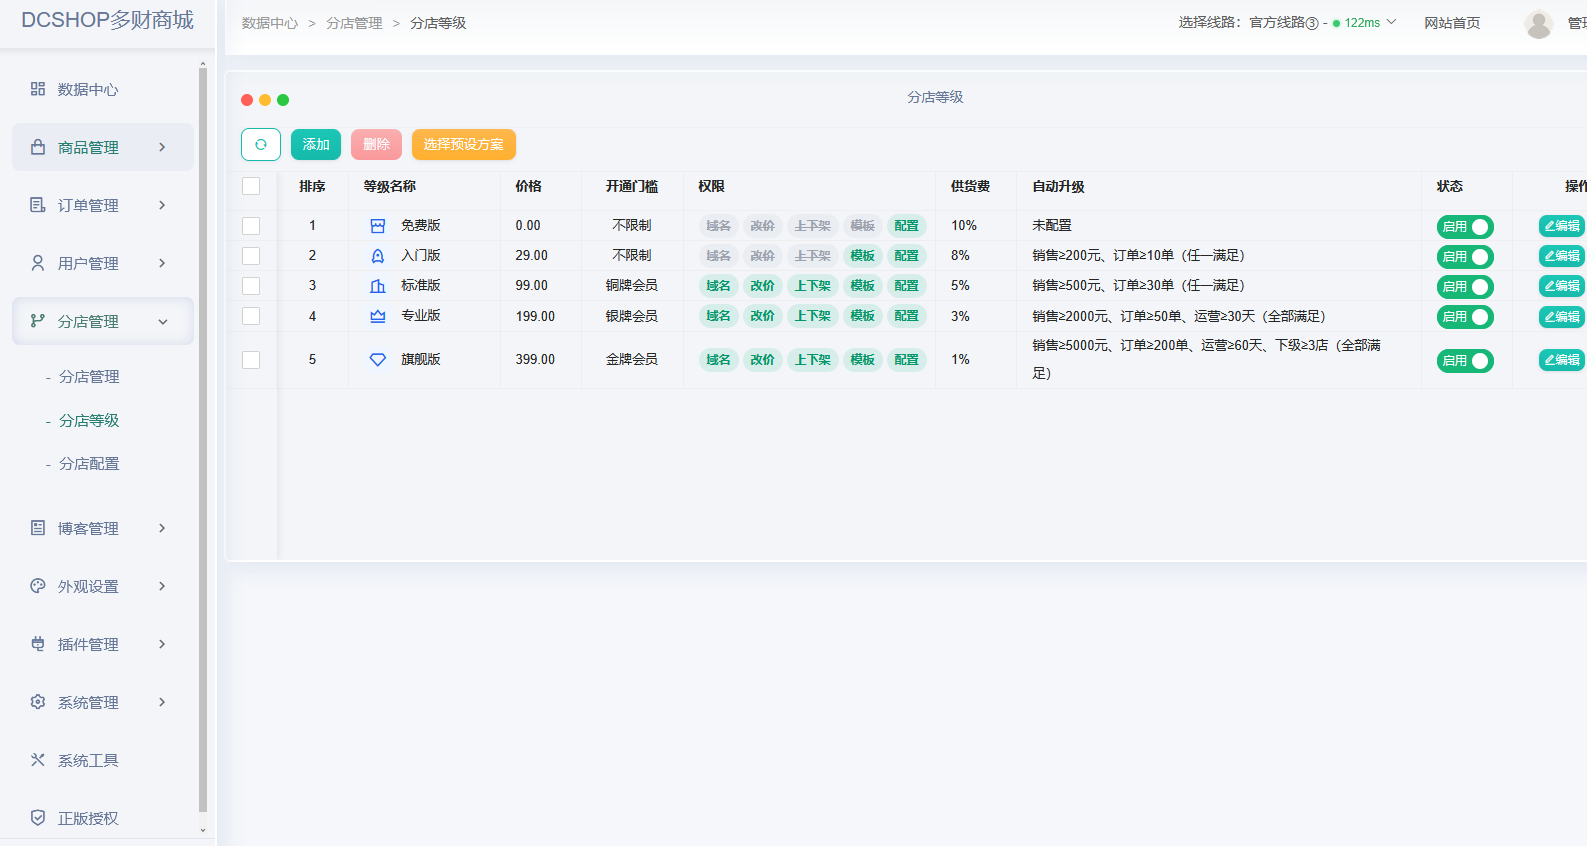This screenshot has height=846, width=1587.
Task: Check the 免费版 row checkbox
Action: point(251,226)
